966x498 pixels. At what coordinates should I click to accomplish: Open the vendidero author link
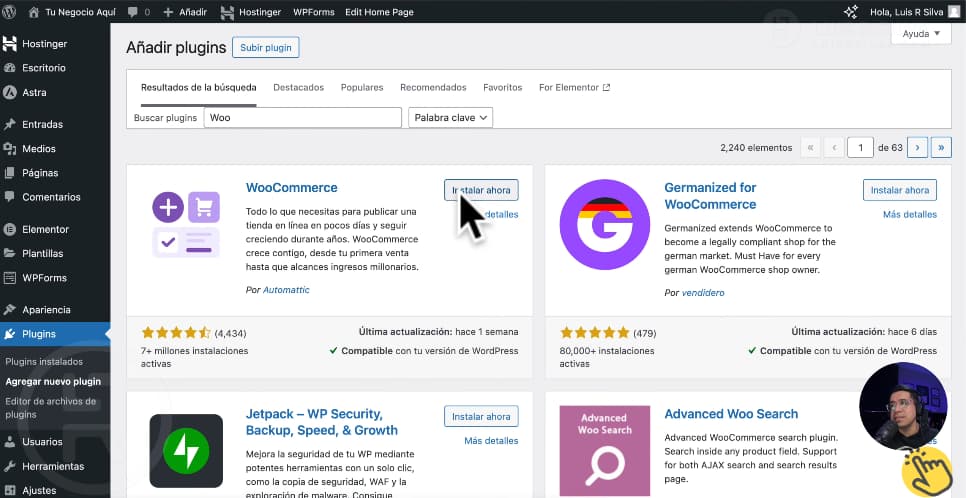click(x=703, y=293)
